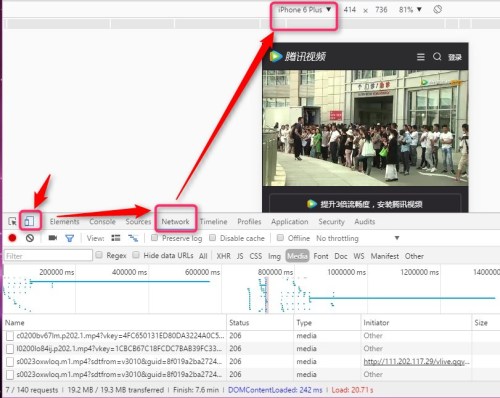500x398 pixels.
Task: Filter requests by CSS
Action: tap(256, 256)
